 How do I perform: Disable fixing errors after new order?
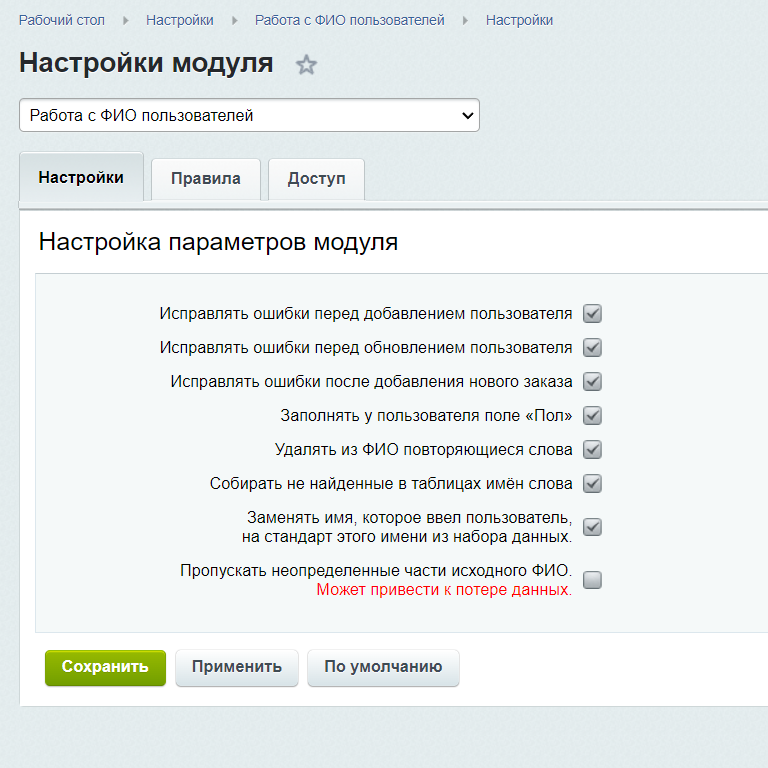(x=592, y=382)
